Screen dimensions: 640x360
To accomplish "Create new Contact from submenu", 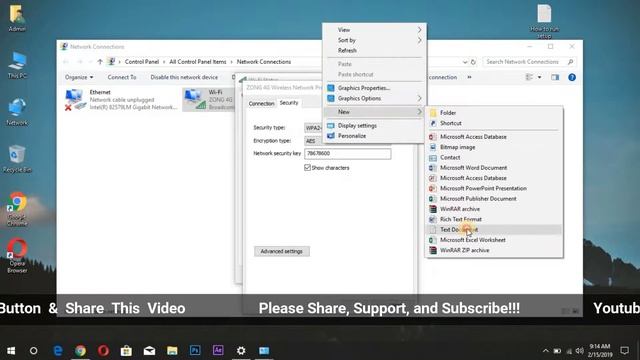I will click(x=494, y=157).
